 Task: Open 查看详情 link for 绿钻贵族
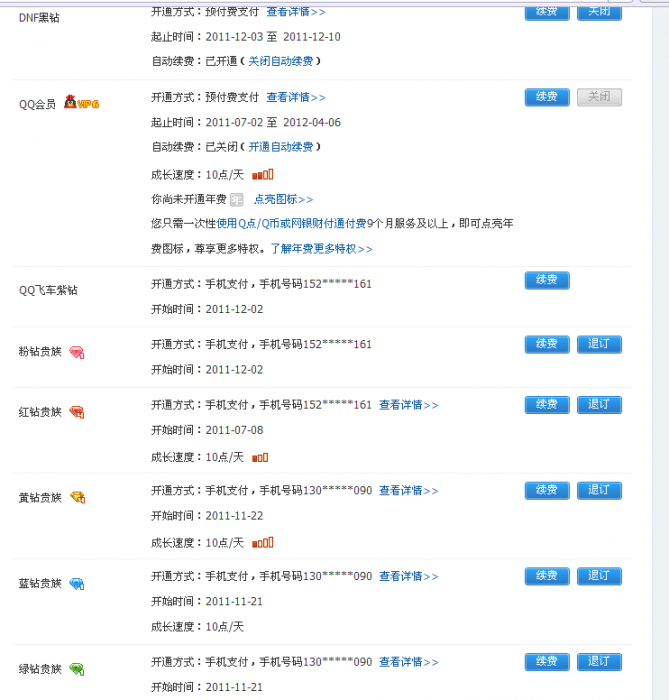coord(409,662)
